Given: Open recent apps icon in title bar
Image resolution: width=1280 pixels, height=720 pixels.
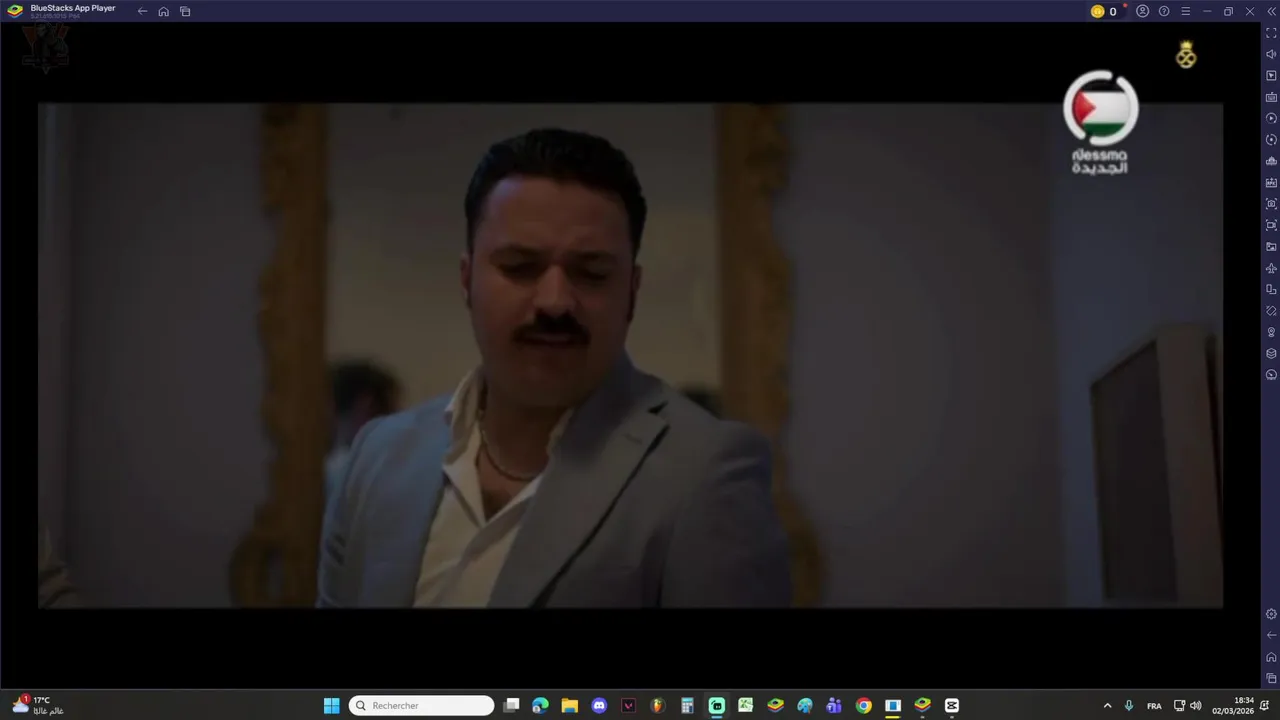Looking at the screenshot, I should (x=185, y=11).
